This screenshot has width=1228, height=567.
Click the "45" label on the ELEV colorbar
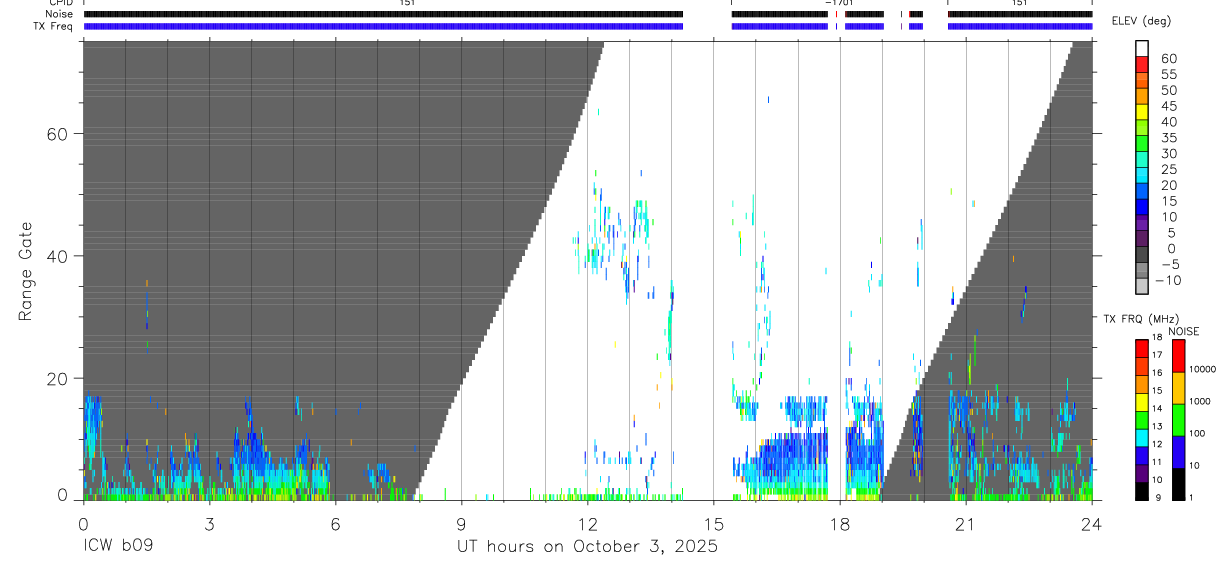pos(1168,106)
